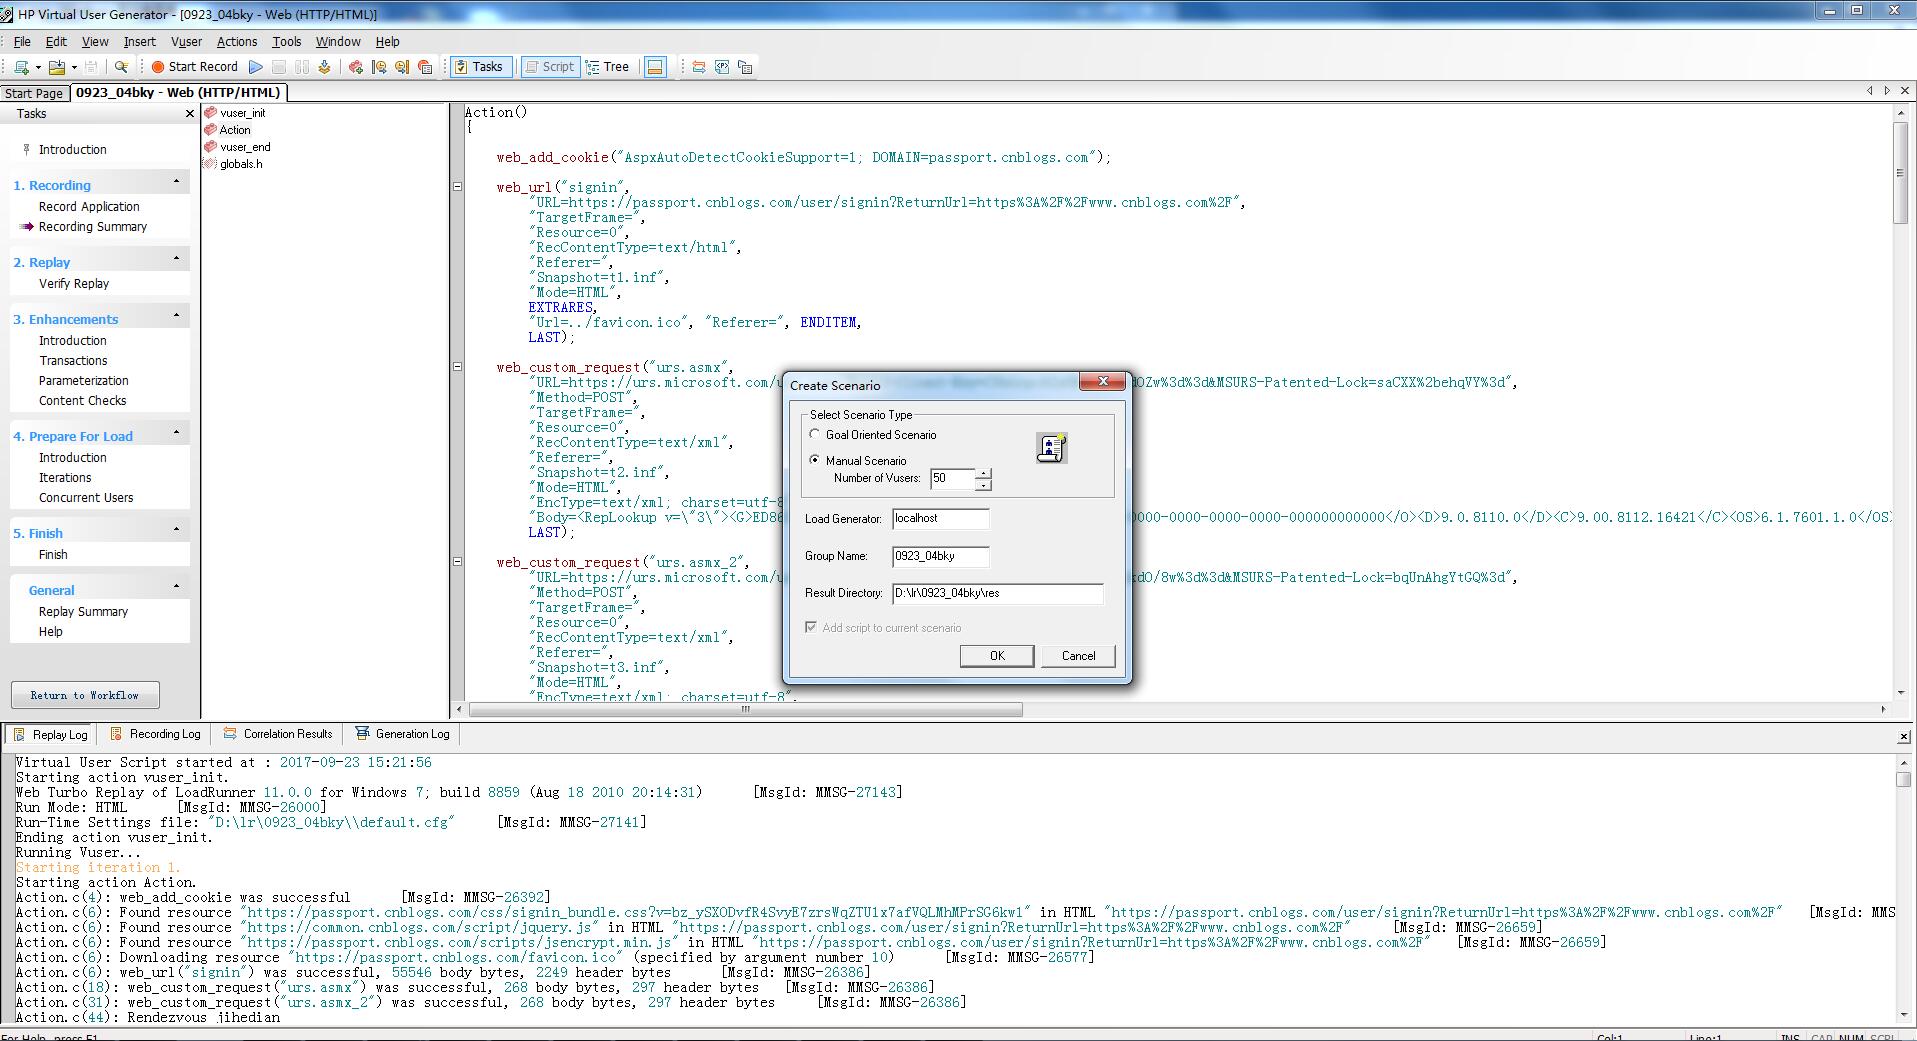1917x1041 pixels.
Task: Toggle Add script to current scenario checkbox
Action: (x=811, y=628)
